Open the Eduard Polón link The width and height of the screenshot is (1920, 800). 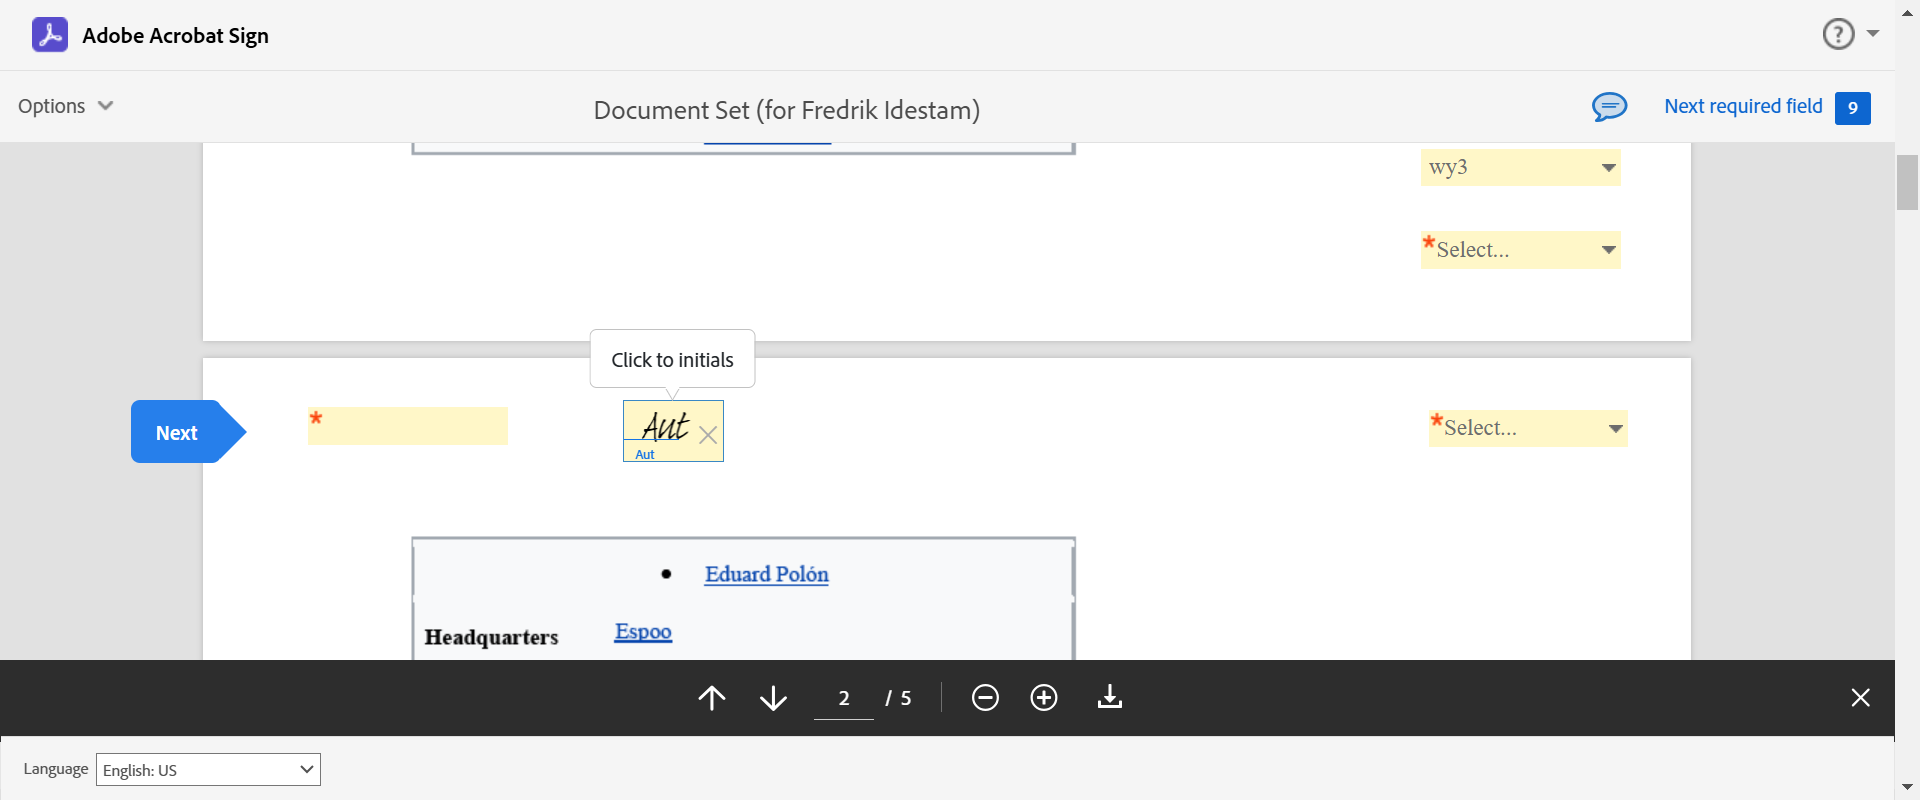click(x=766, y=574)
